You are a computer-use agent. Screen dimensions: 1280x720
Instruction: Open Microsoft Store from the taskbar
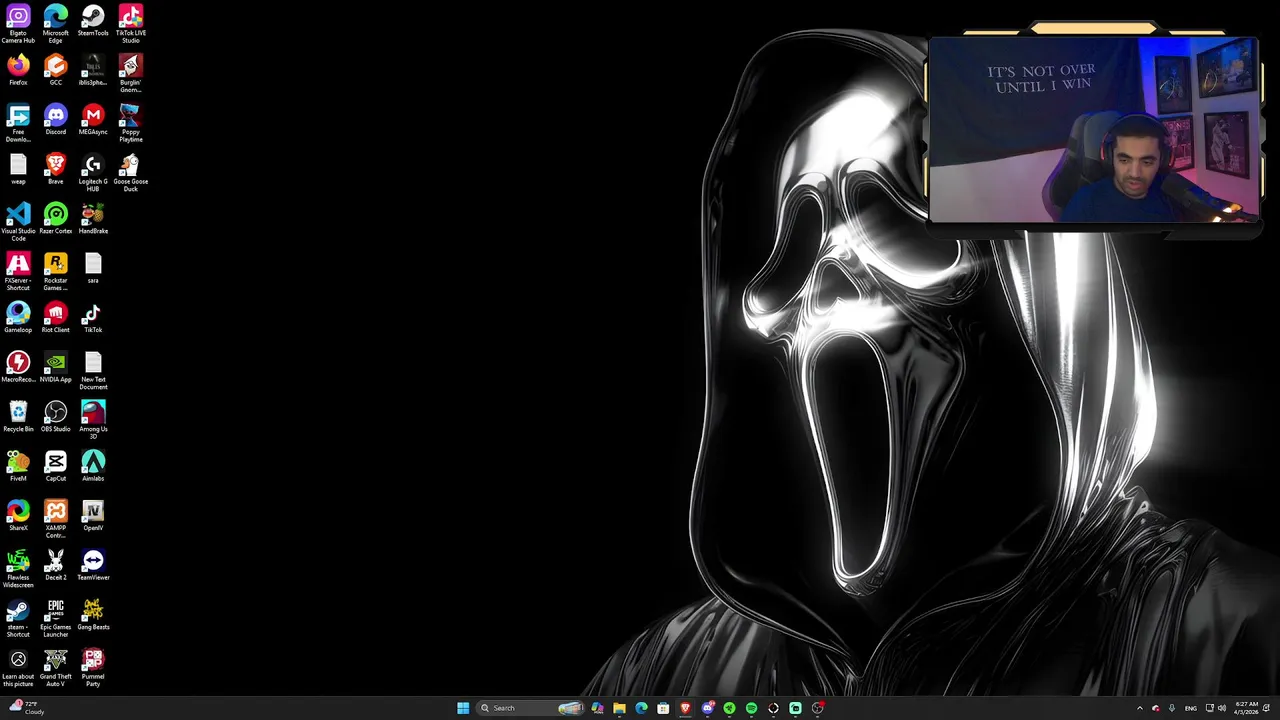(663, 708)
